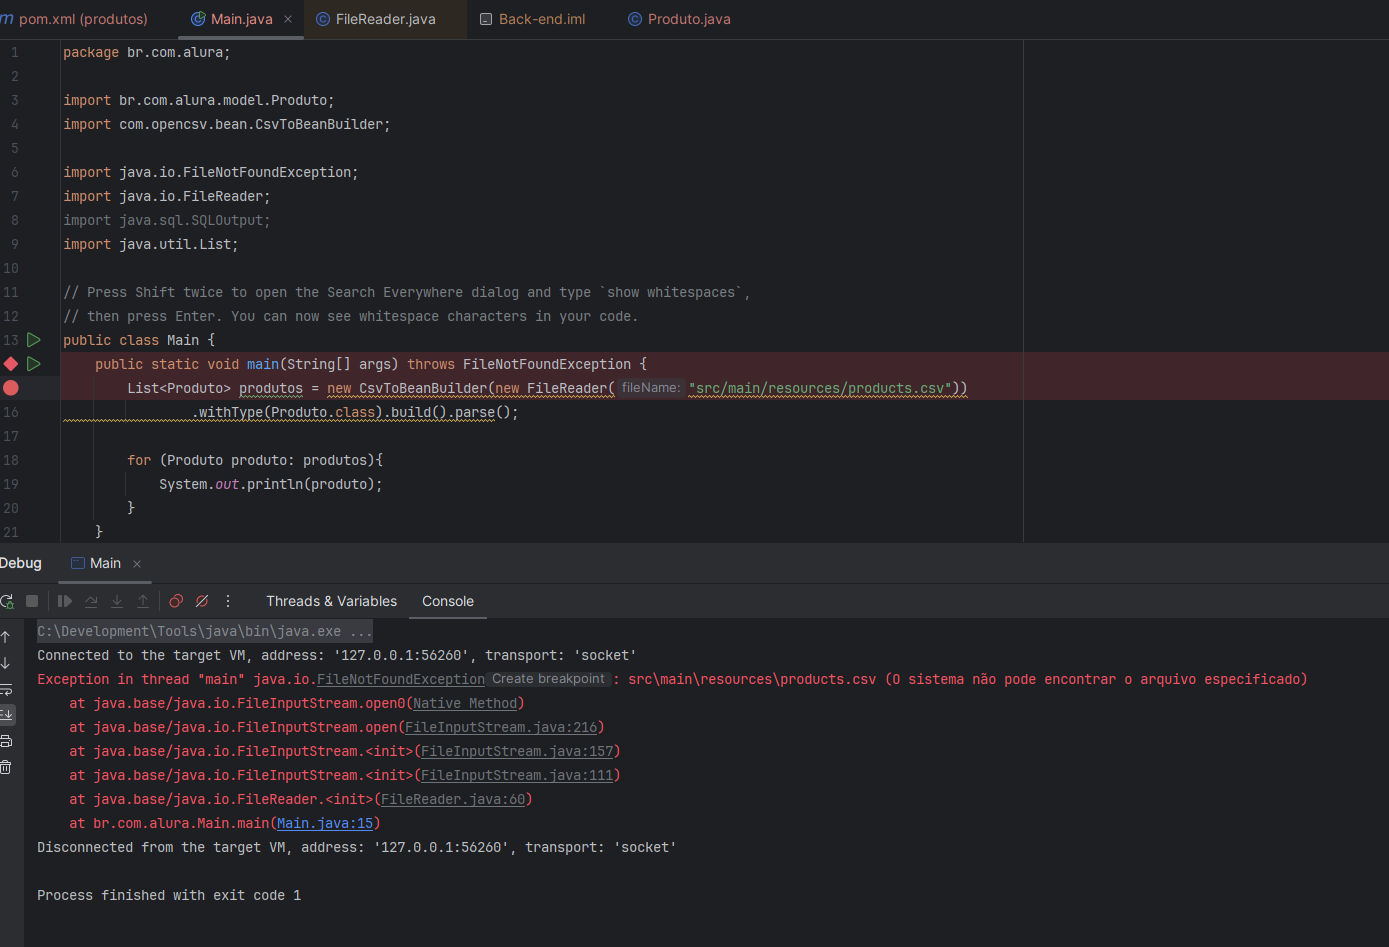Toggle soft-wrap in the console

point(6,689)
